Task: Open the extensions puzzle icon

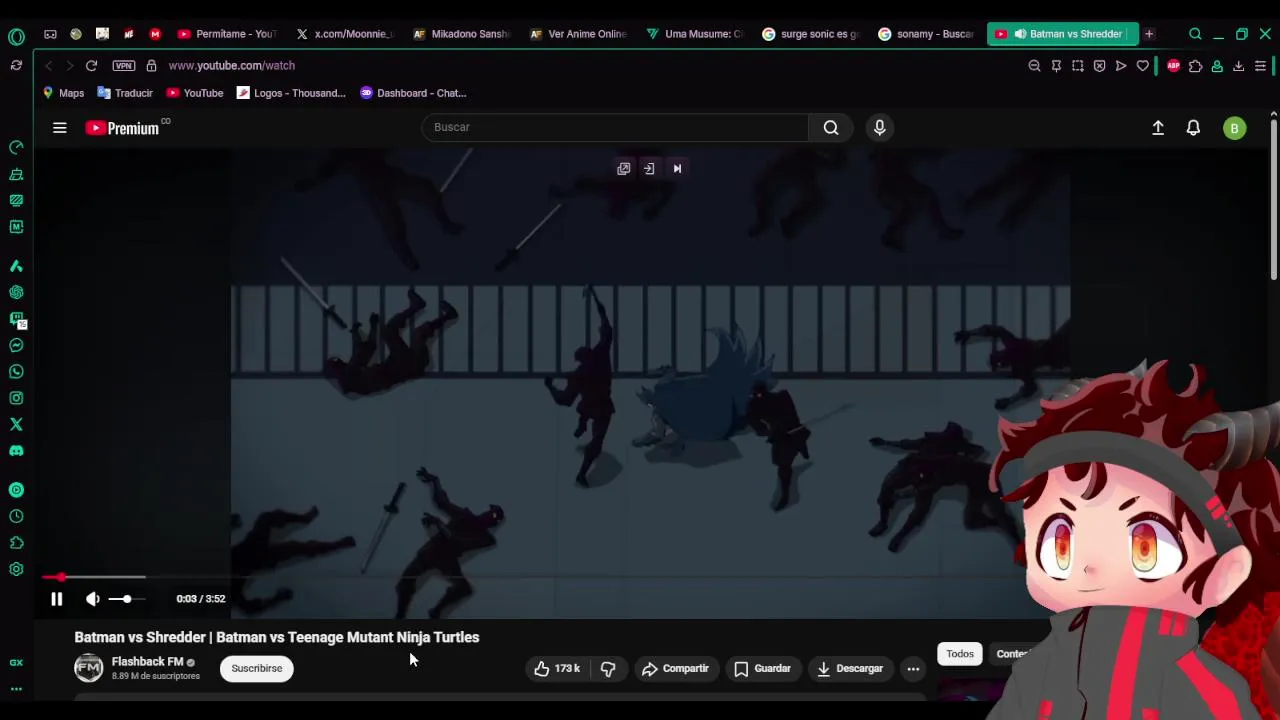Action: 1195,66
